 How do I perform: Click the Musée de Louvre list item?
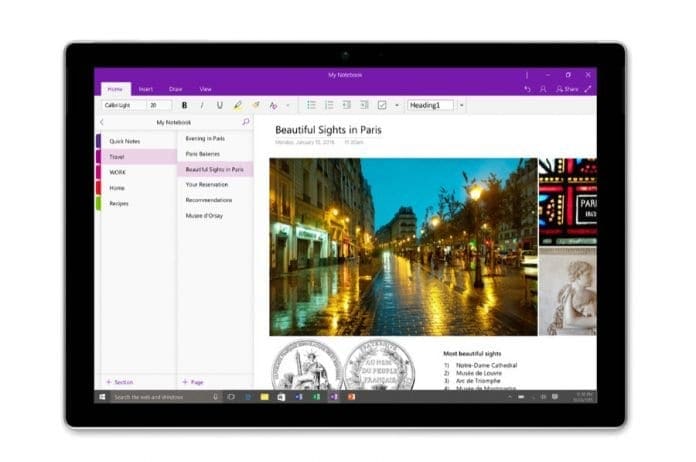pos(478,373)
